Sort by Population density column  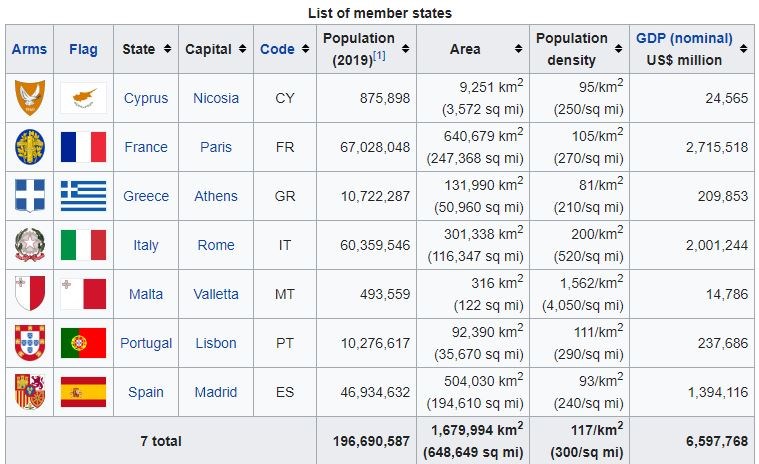coord(619,49)
